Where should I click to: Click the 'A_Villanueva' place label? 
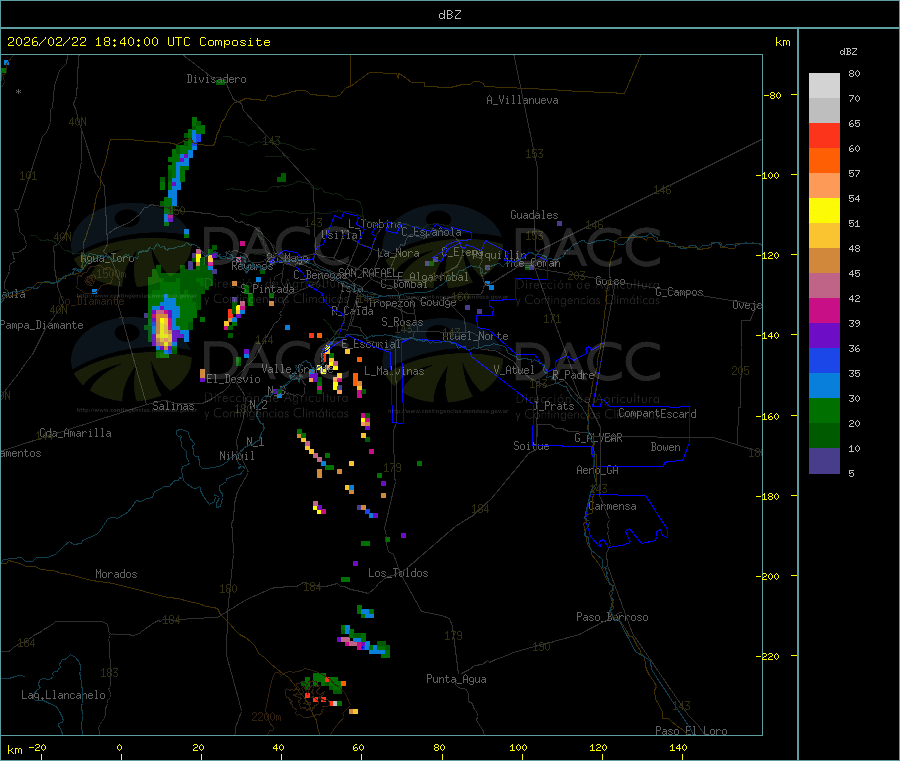point(522,100)
